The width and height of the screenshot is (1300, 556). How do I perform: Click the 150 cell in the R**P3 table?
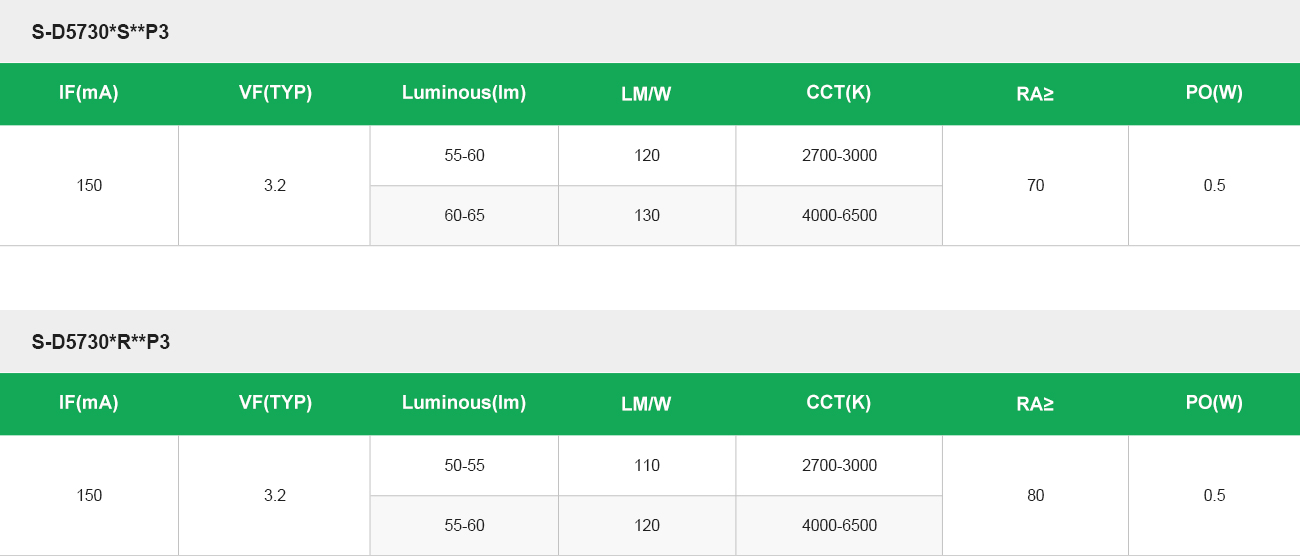coord(89,495)
